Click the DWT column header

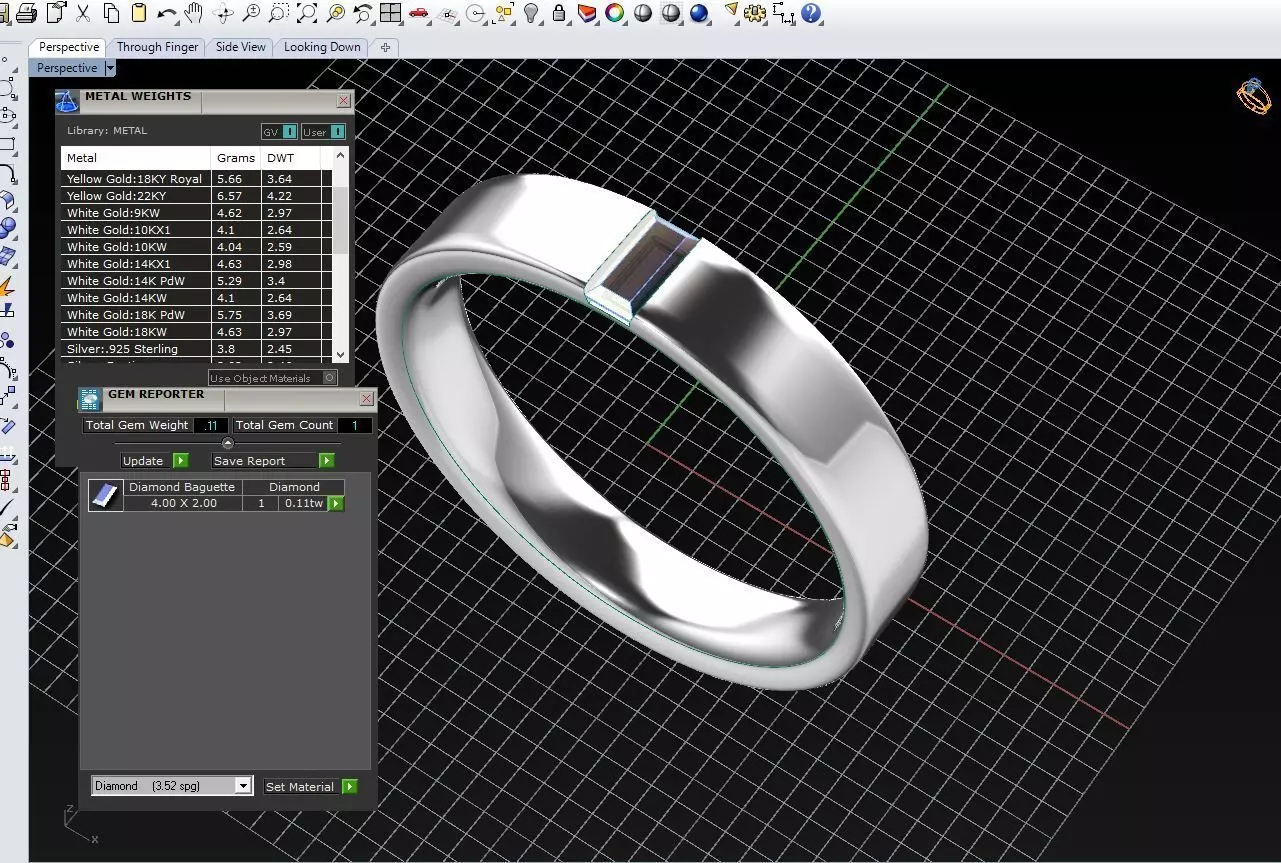pos(290,158)
